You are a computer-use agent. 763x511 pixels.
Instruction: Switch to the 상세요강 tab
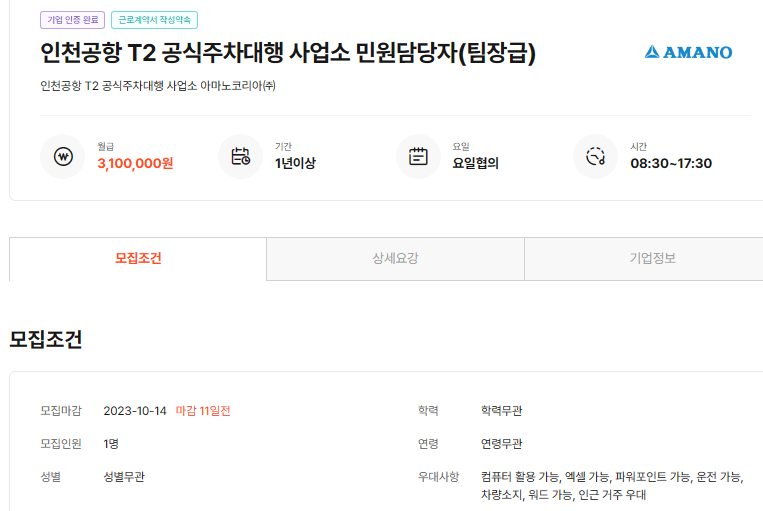[x=395, y=258]
